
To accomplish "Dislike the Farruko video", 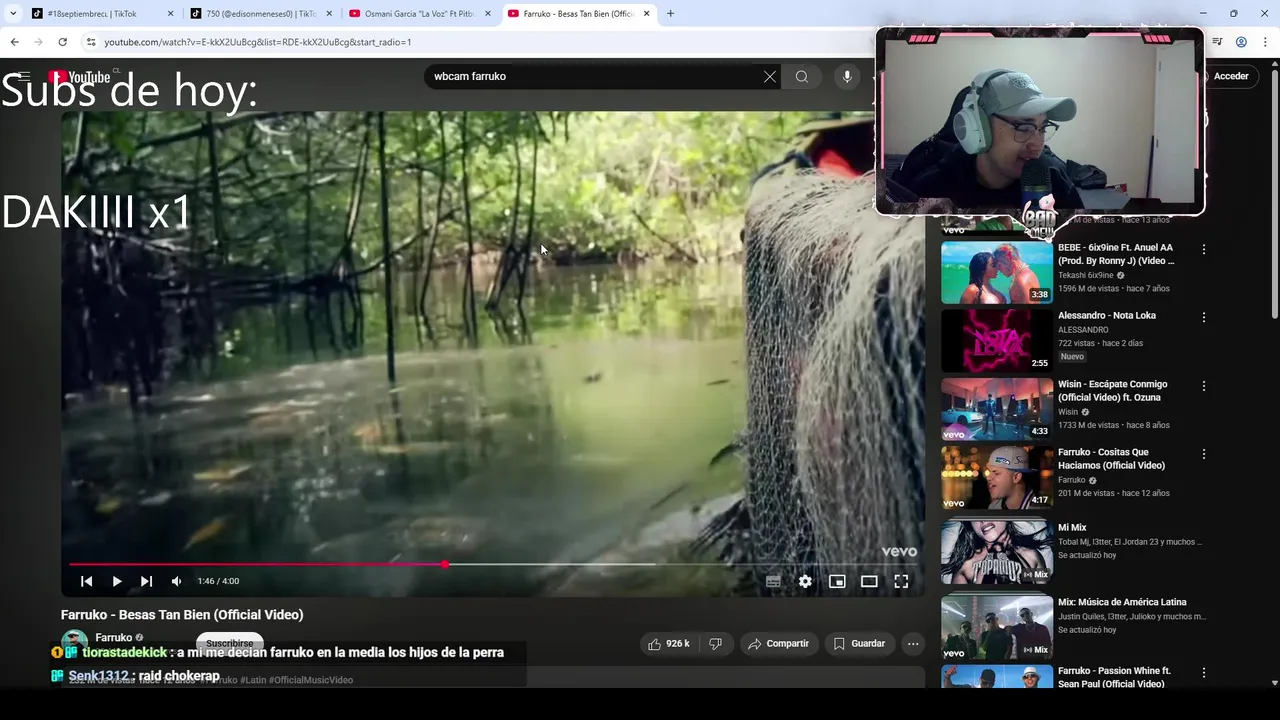I will click(x=715, y=644).
